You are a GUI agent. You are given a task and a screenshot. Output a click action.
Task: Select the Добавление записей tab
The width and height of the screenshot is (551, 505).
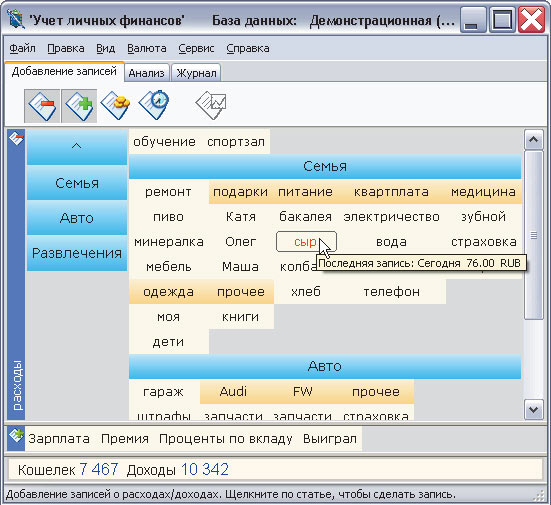click(x=64, y=72)
